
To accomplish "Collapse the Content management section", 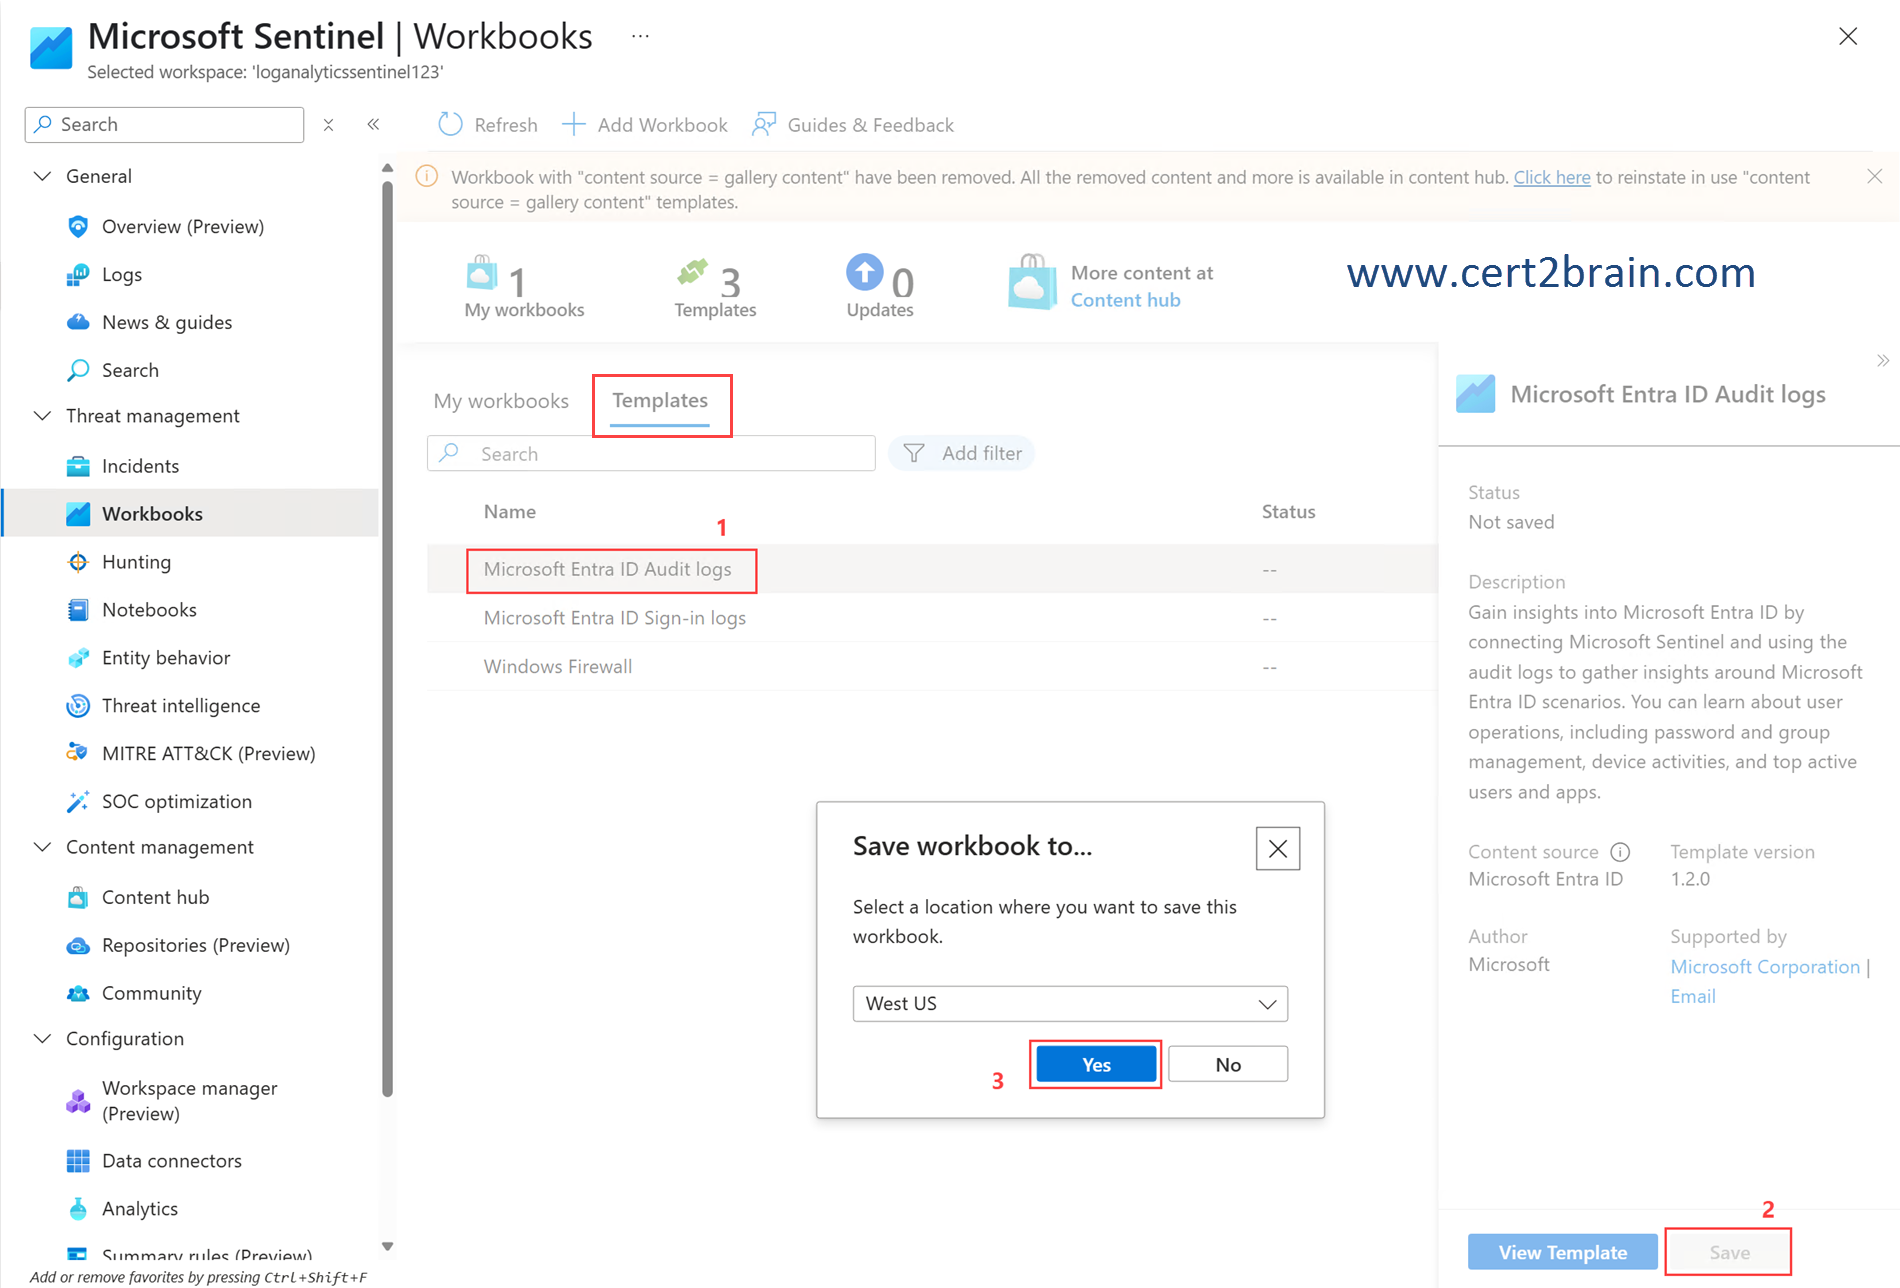I will (42, 847).
